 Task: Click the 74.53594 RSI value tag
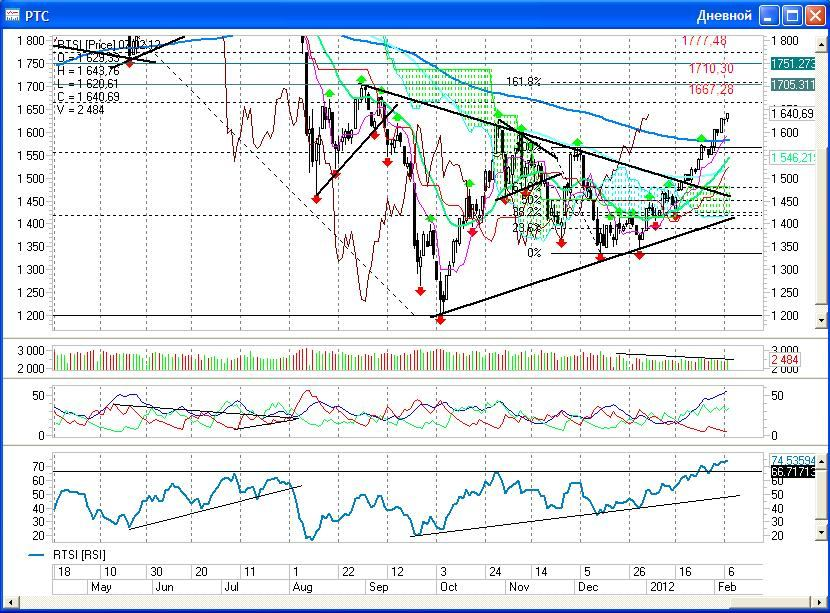tap(793, 460)
